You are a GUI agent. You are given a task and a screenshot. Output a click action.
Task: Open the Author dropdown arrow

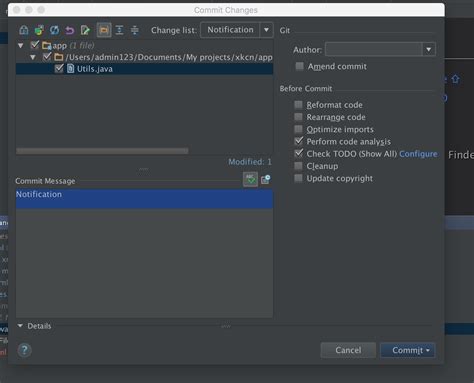pyautogui.click(x=429, y=50)
